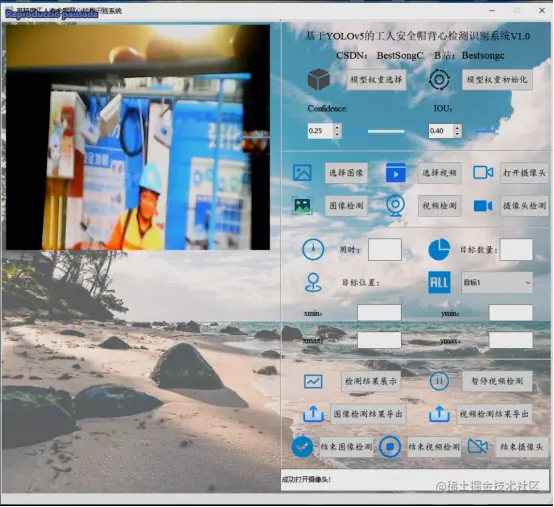
Task: Pause with 暂停视频检测 button
Action: (x=497, y=381)
